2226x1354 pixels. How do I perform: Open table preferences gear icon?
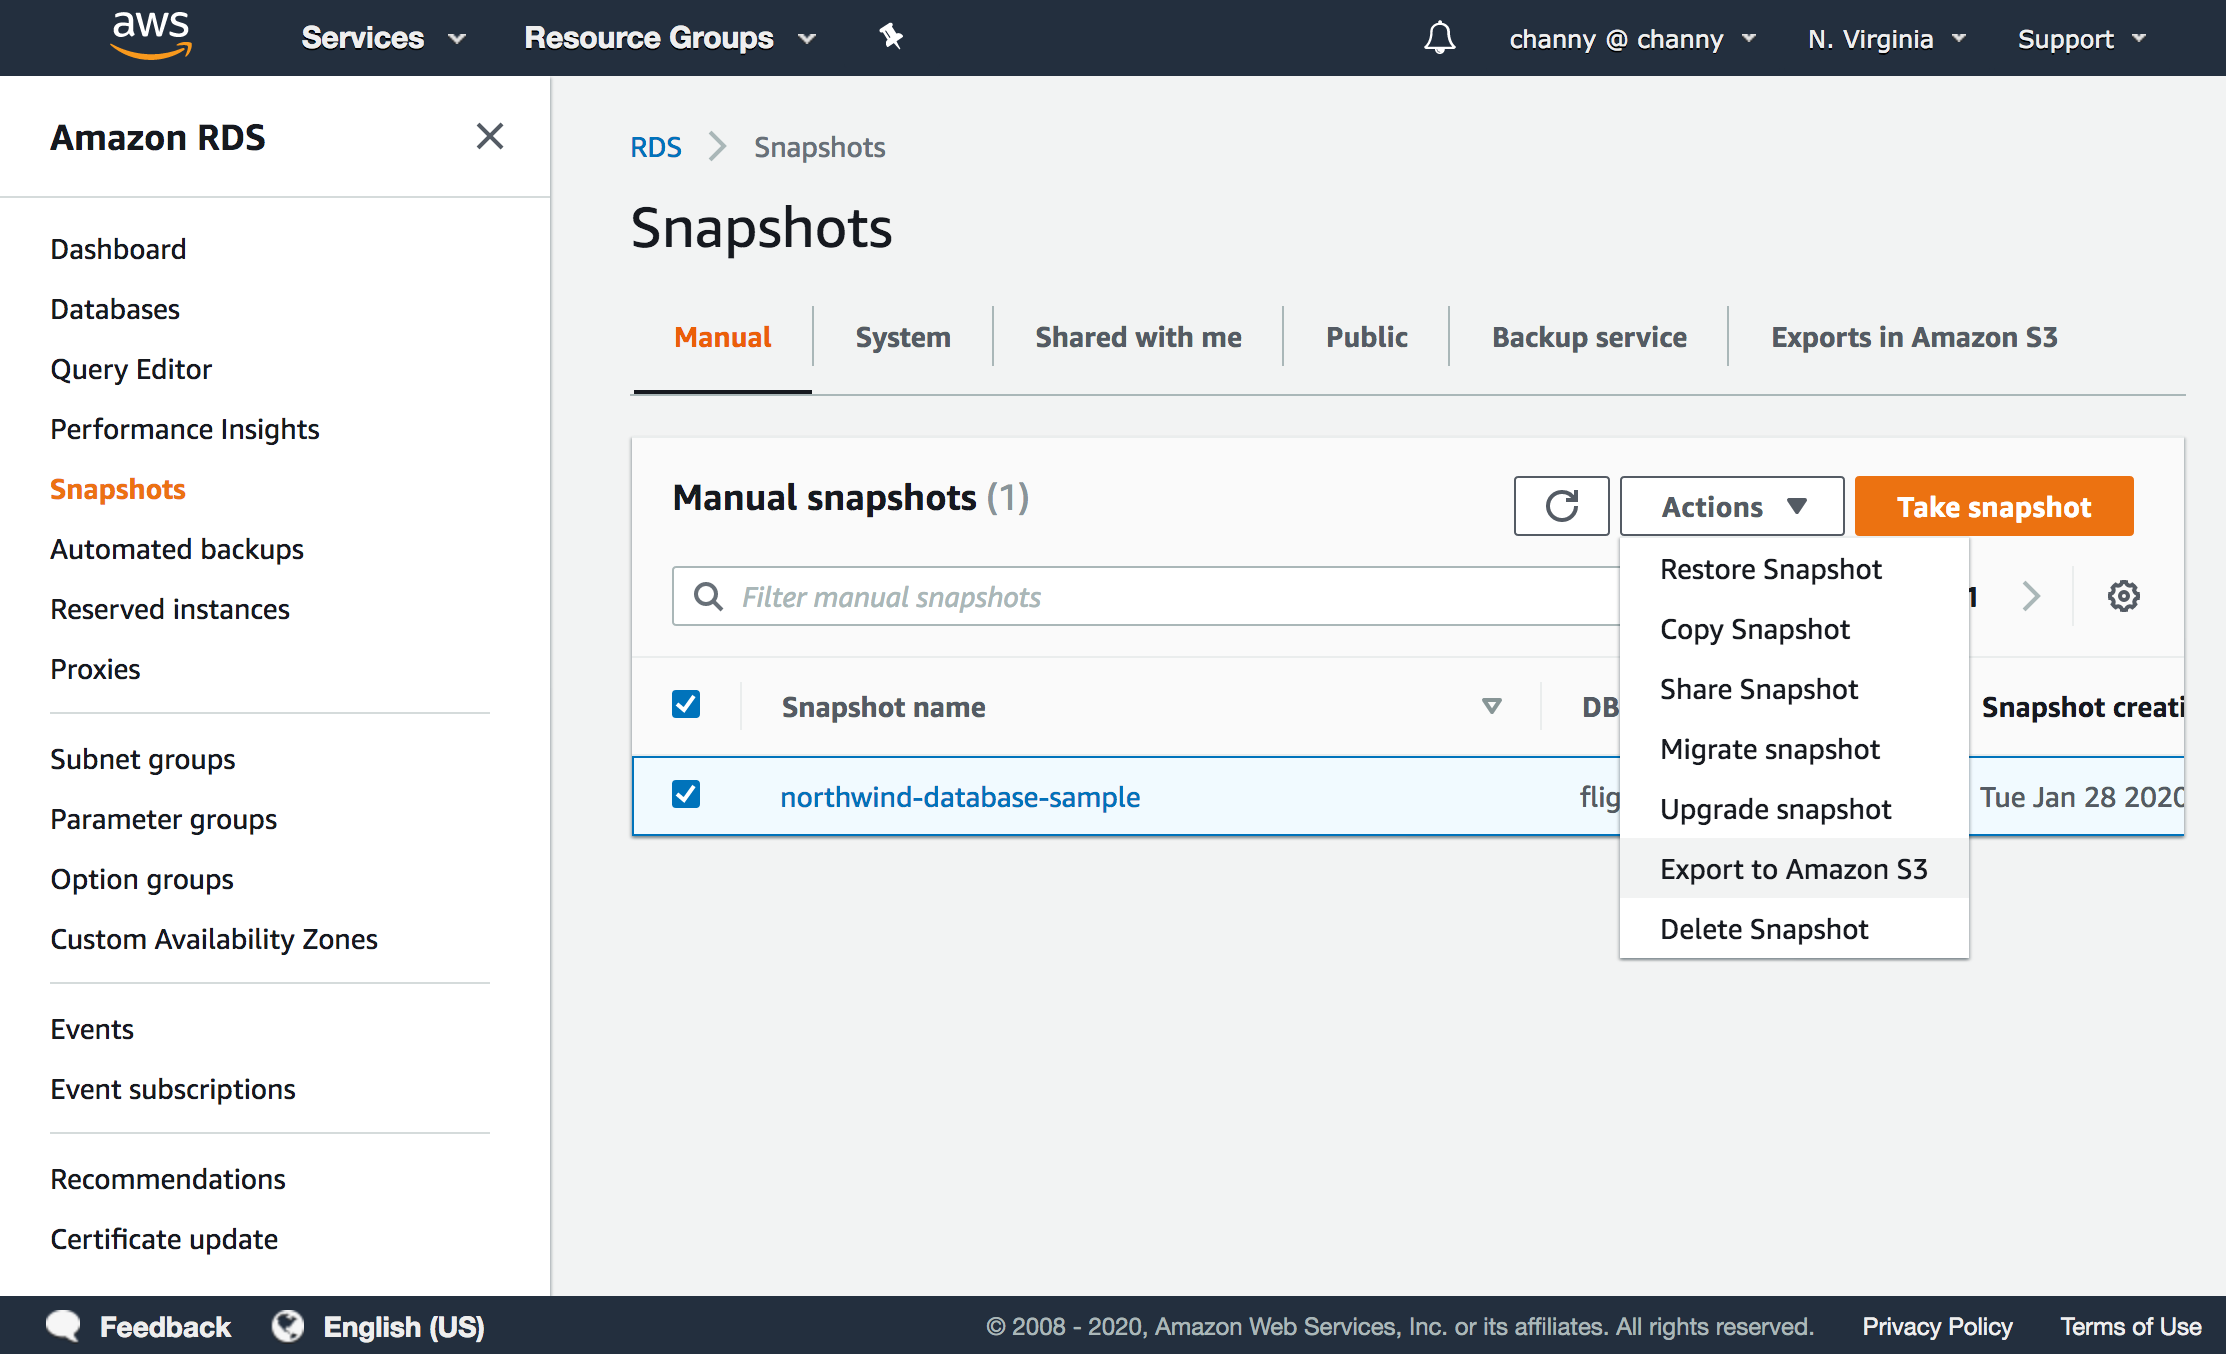[x=2123, y=597]
